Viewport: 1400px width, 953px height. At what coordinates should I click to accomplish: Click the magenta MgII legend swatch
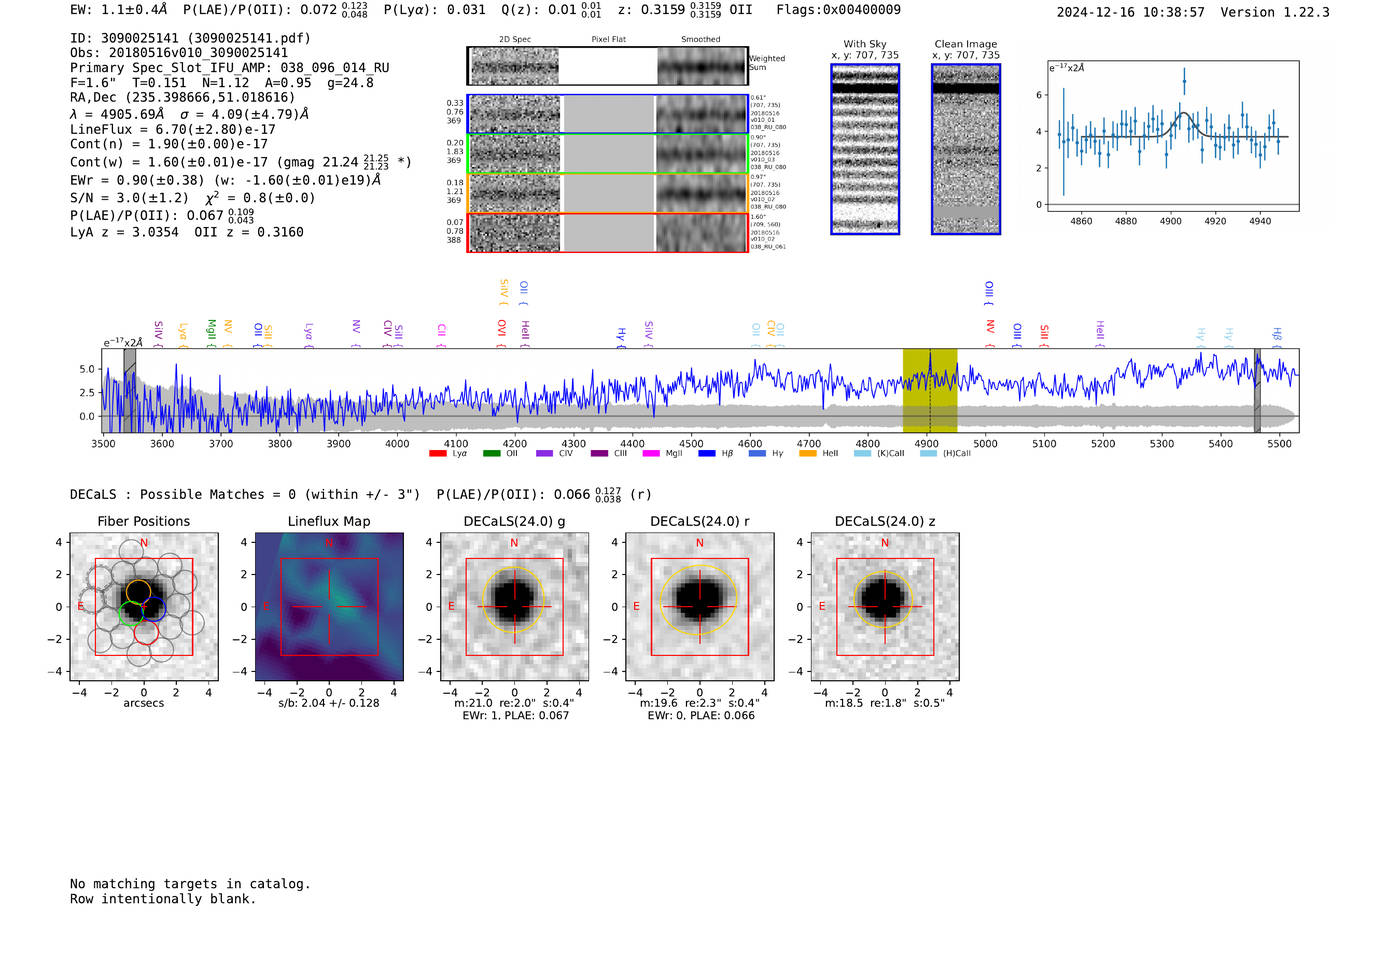[651, 454]
